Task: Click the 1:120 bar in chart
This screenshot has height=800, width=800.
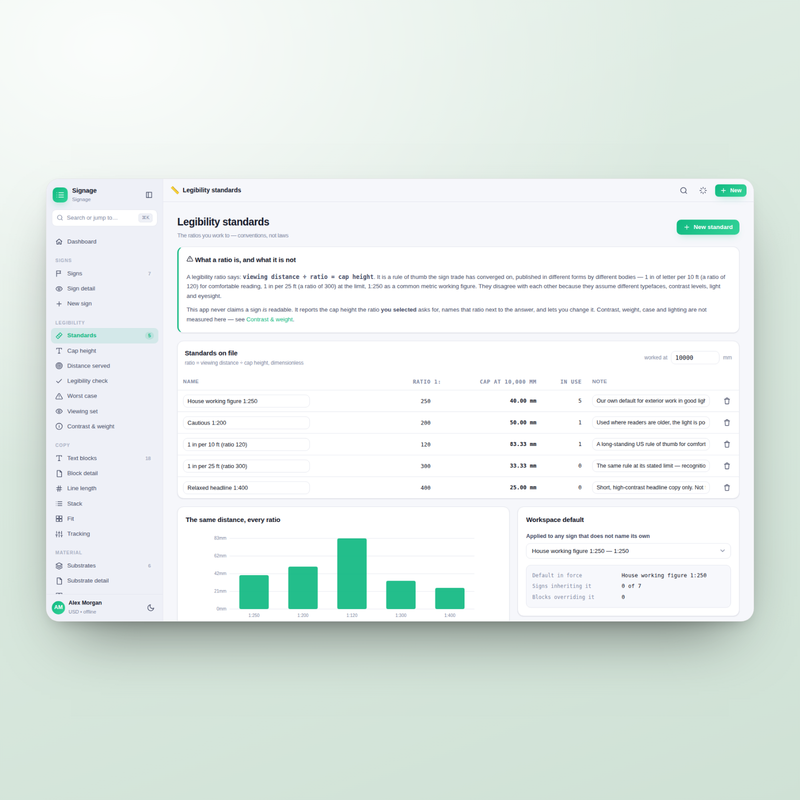Action: 352,573
